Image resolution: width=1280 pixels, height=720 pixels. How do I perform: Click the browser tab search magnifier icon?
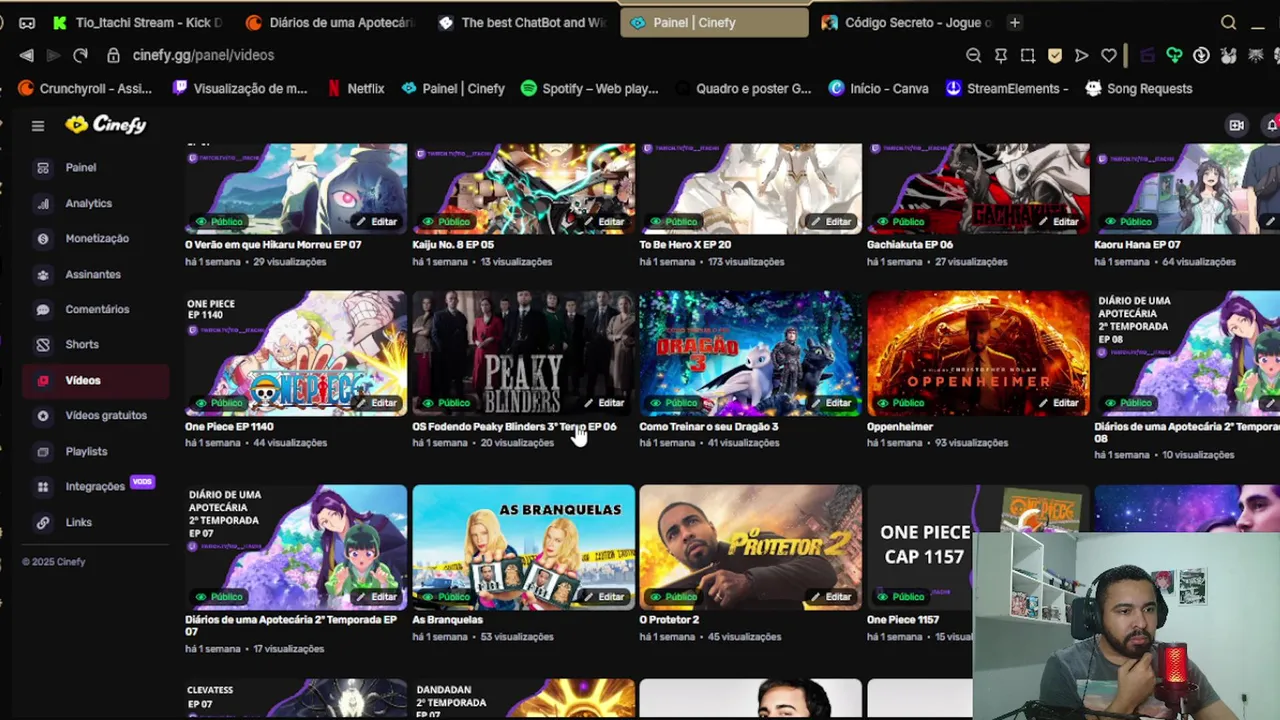pos(1229,22)
